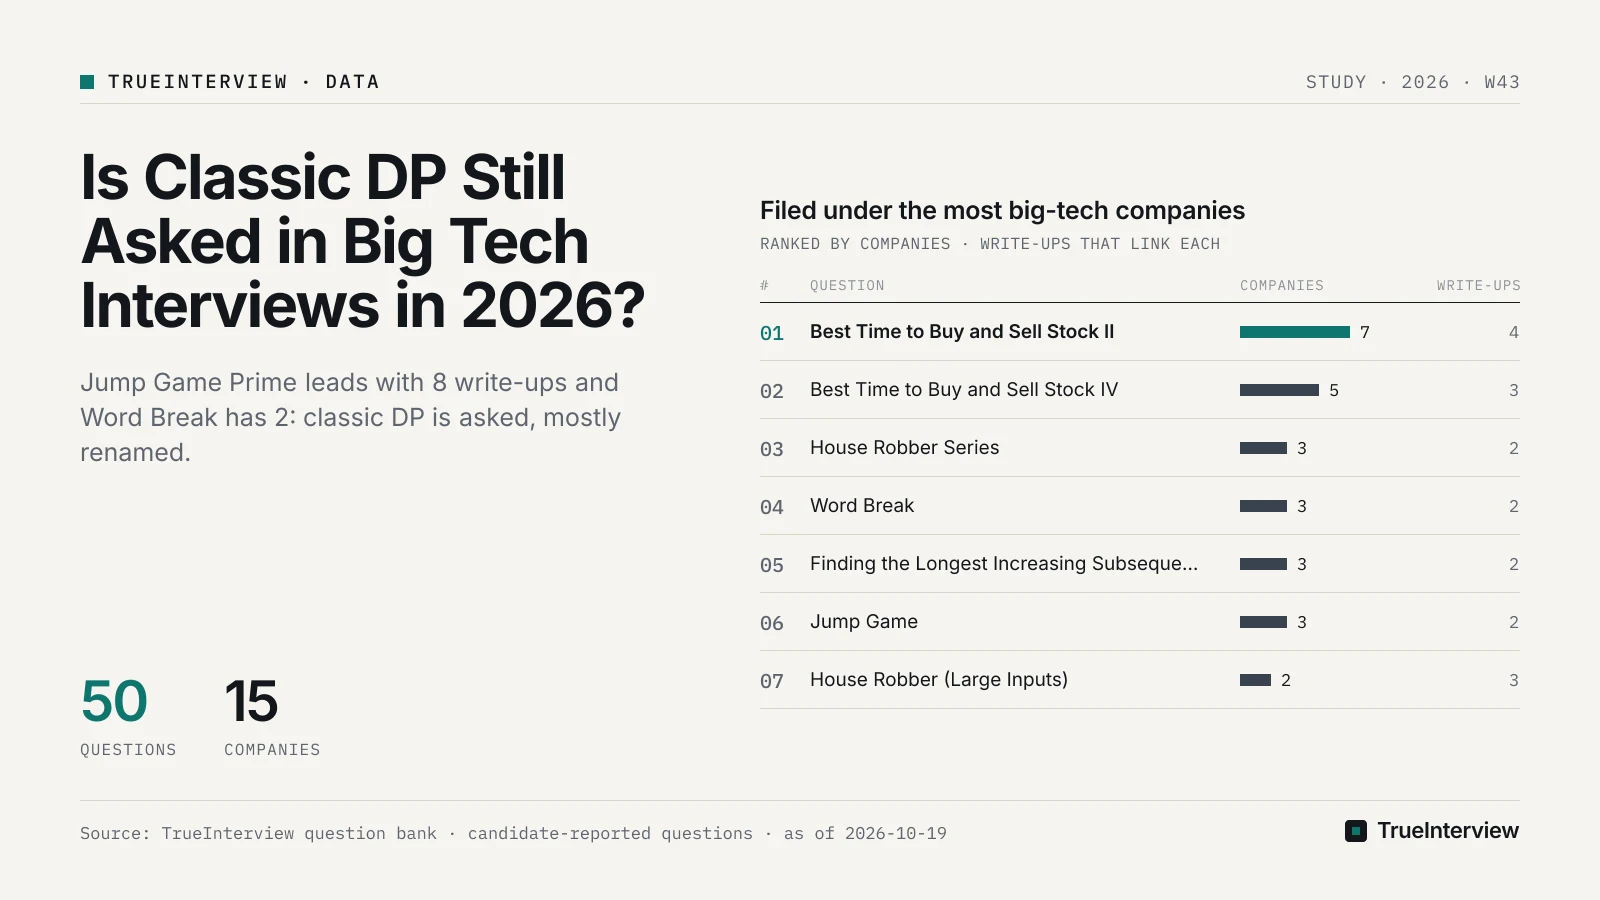Open the House Robber Series row
Viewport: 1600px width, 900px height.
[x=1140, y=448]
